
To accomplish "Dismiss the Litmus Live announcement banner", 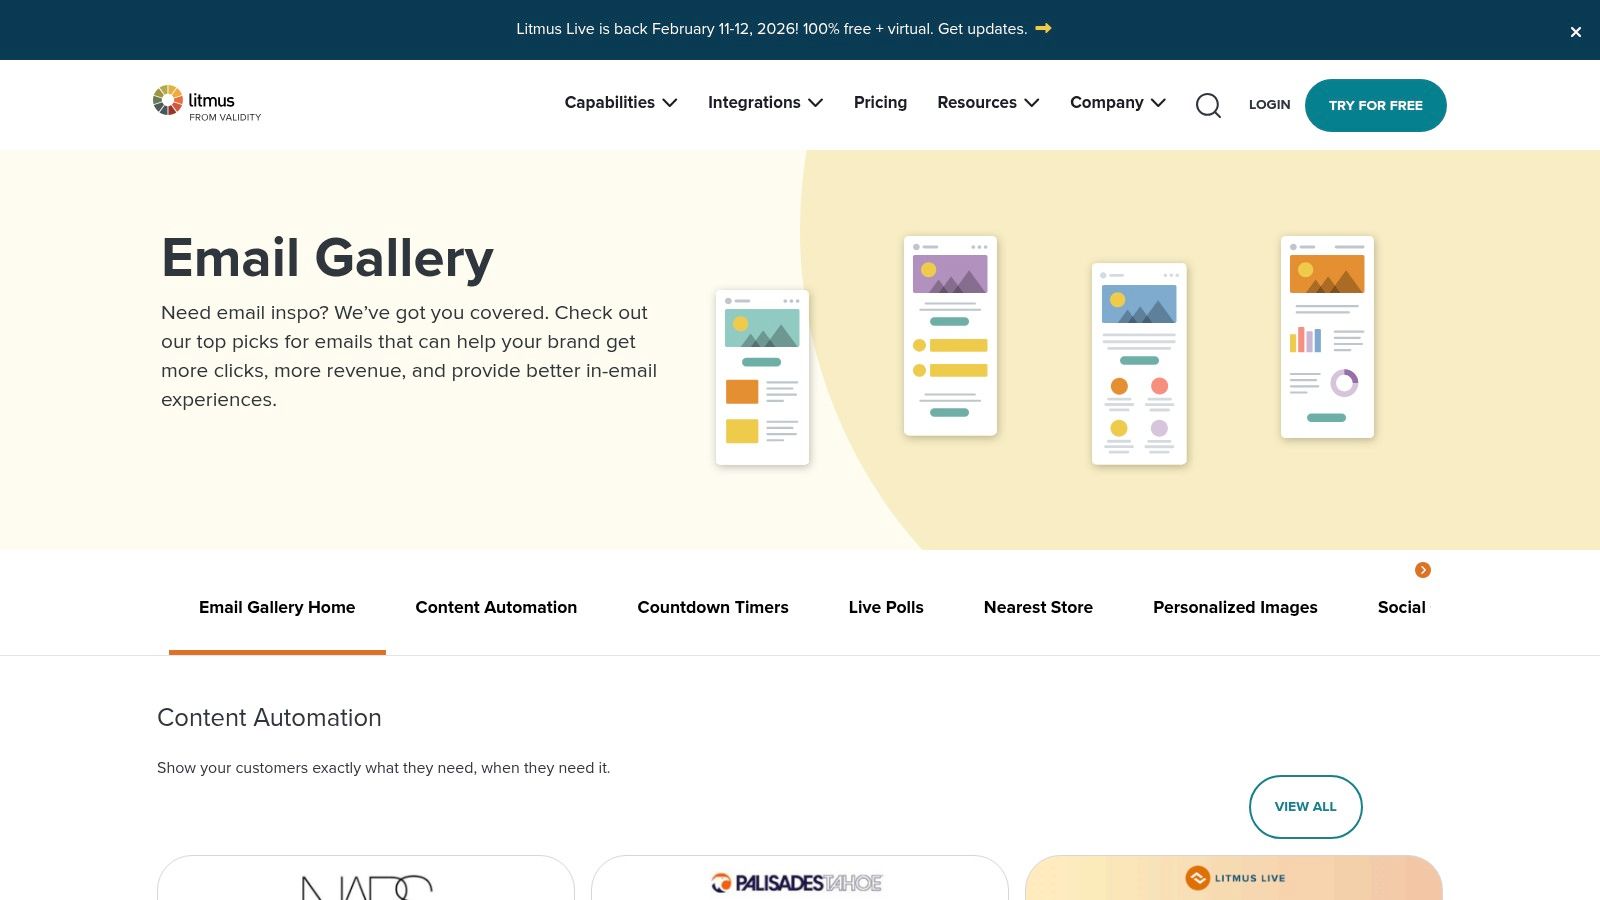I will point(1575,31).
